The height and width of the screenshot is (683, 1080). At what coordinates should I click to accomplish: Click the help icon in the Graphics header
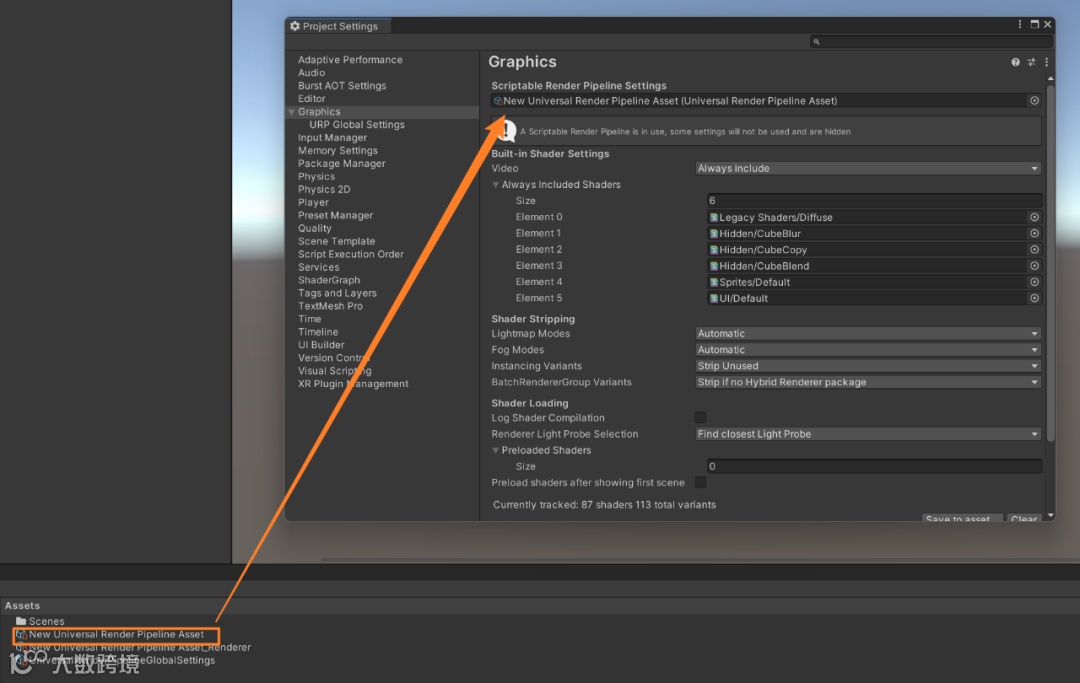[1015, 62]
